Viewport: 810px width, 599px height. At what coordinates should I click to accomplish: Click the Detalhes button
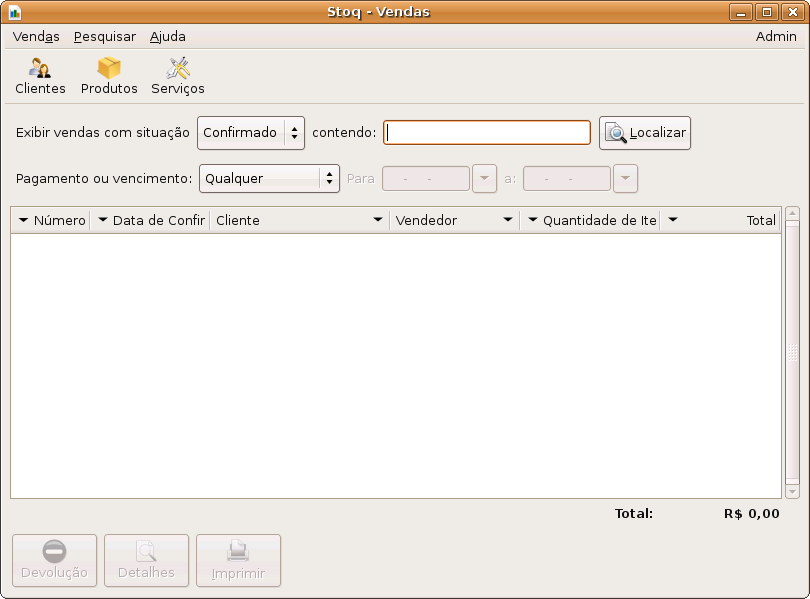coord(146,560)
